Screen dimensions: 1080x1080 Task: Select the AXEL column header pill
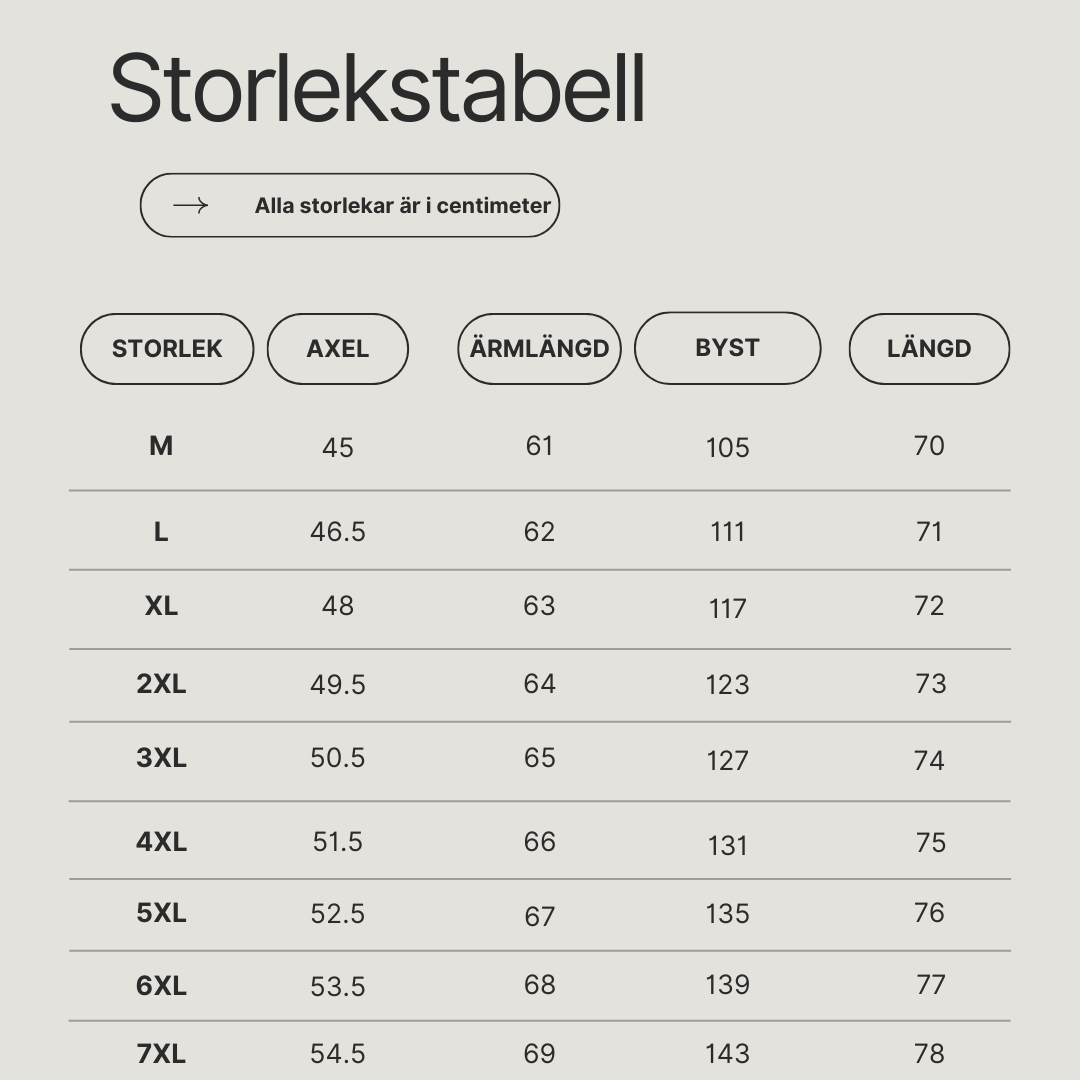click(338, 349)
